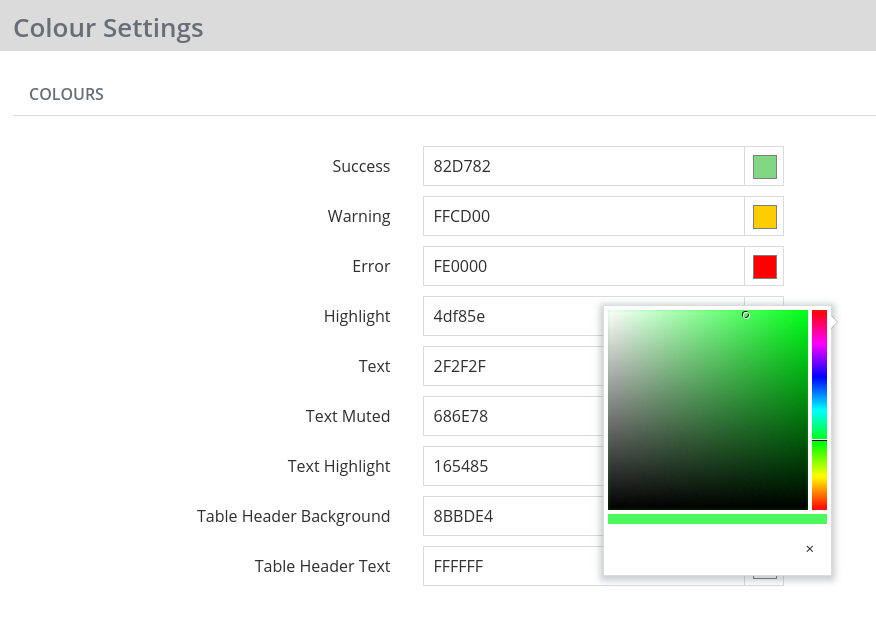Edit the Text Highlight value 165485

click(513, 466)
